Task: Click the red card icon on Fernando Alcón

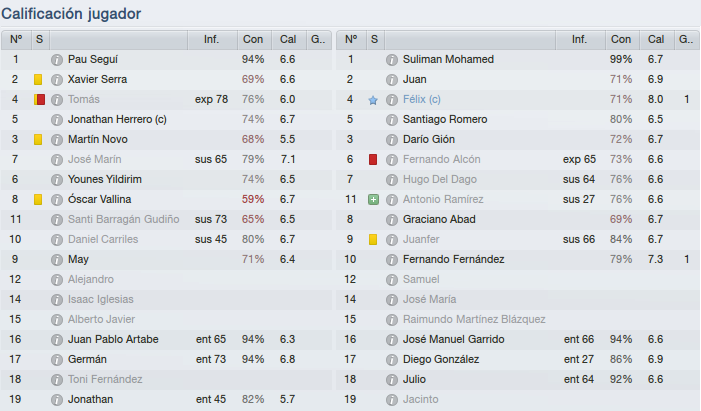Action: tap(373, 159)
